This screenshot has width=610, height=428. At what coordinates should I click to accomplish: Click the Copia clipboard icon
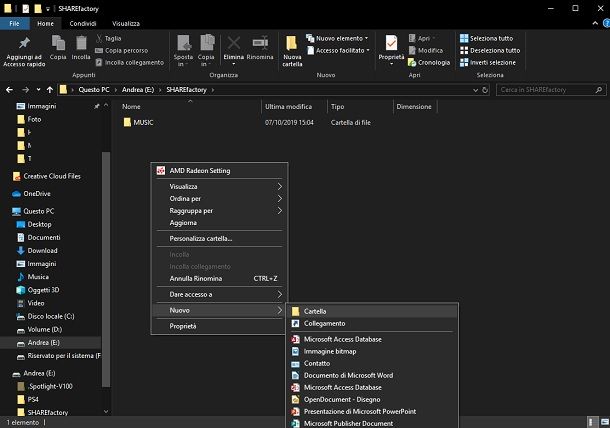click(x=58, y=47)
